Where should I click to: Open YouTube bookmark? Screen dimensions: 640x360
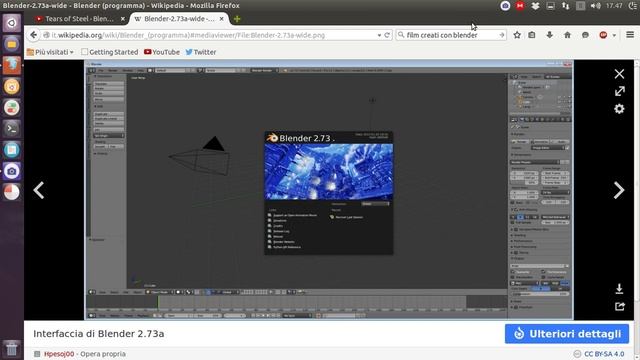pos(162,52)
